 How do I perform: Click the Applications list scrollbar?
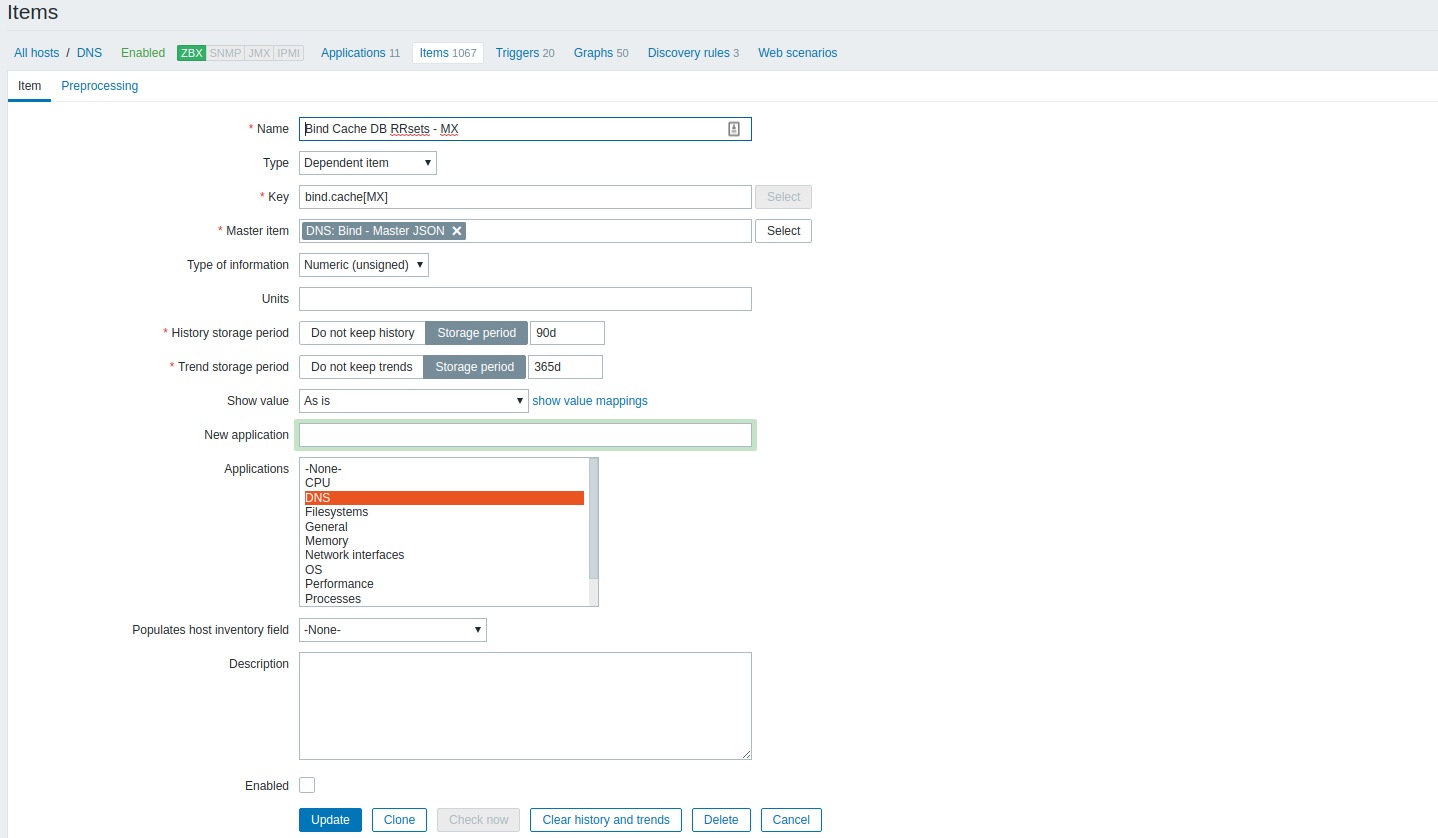click(593, 520)
